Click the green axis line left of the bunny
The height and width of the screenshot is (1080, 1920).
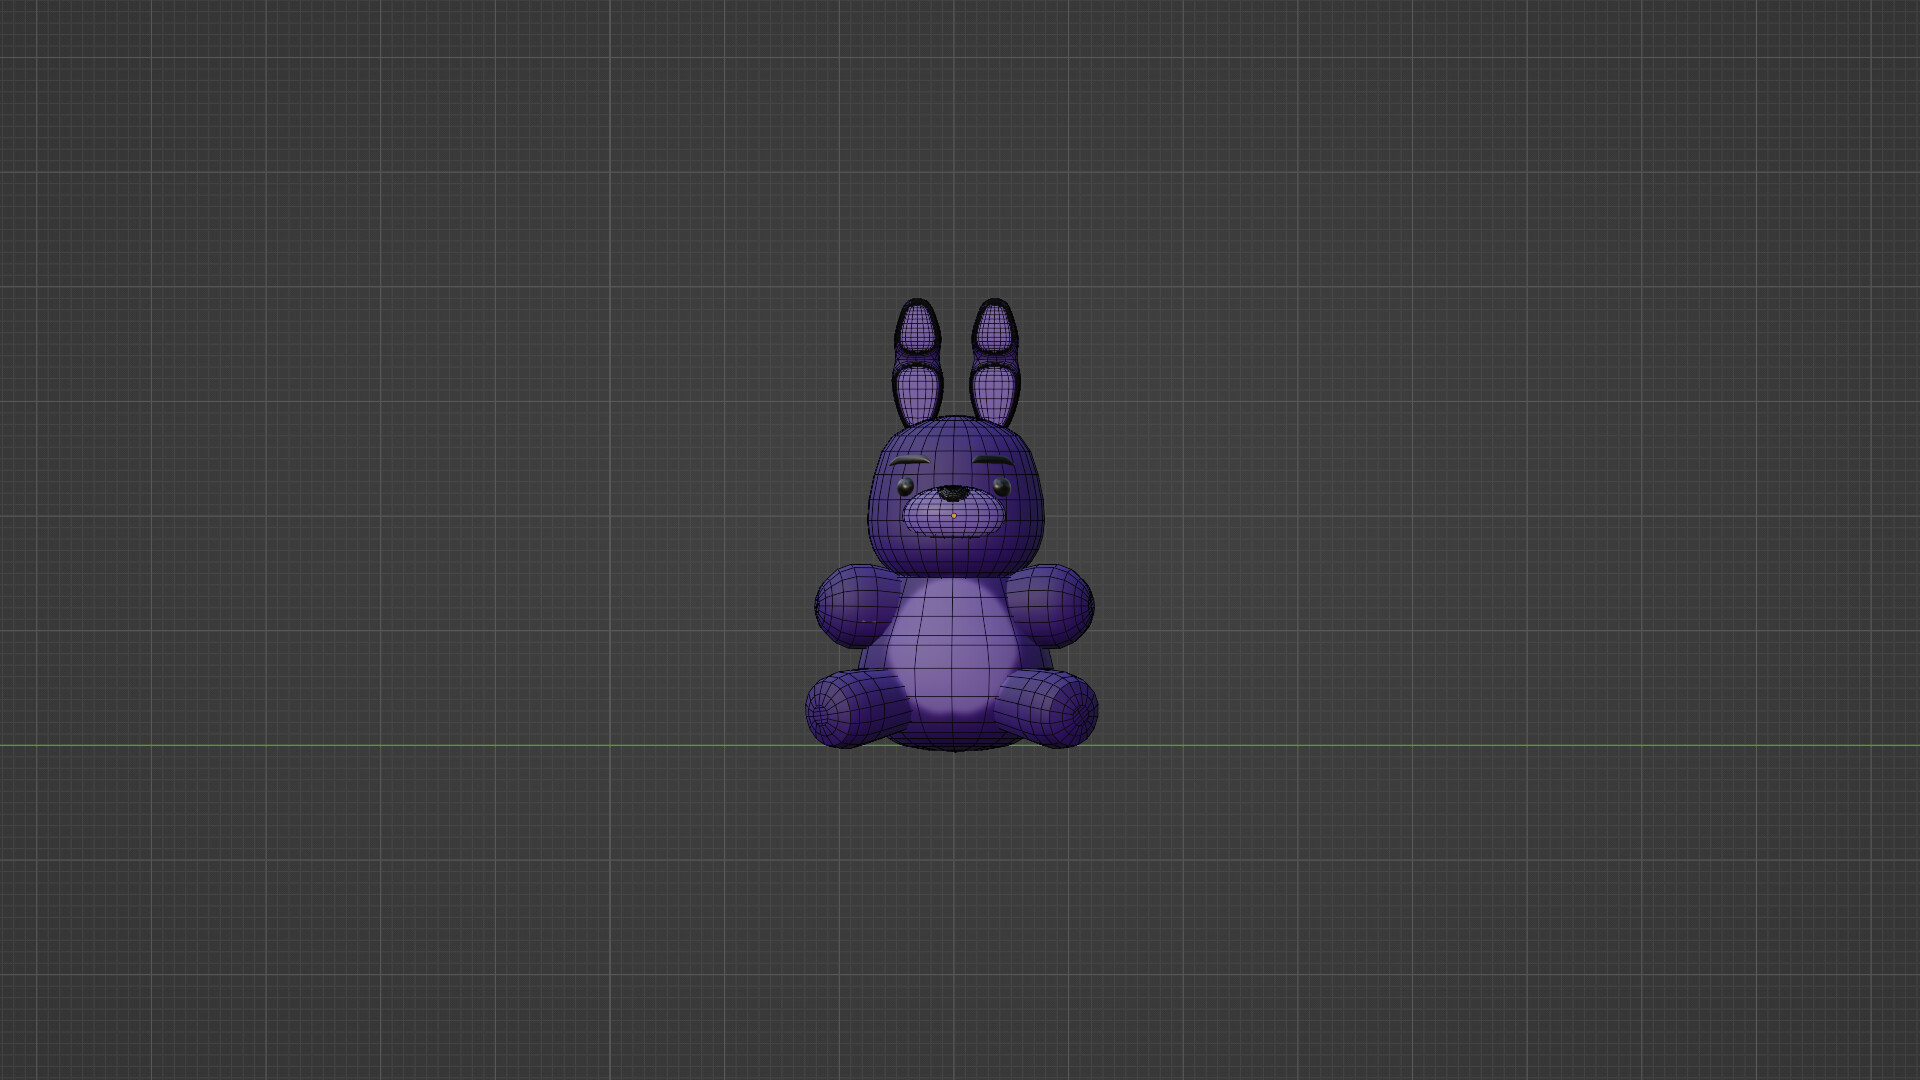click(x=400, y=745)
